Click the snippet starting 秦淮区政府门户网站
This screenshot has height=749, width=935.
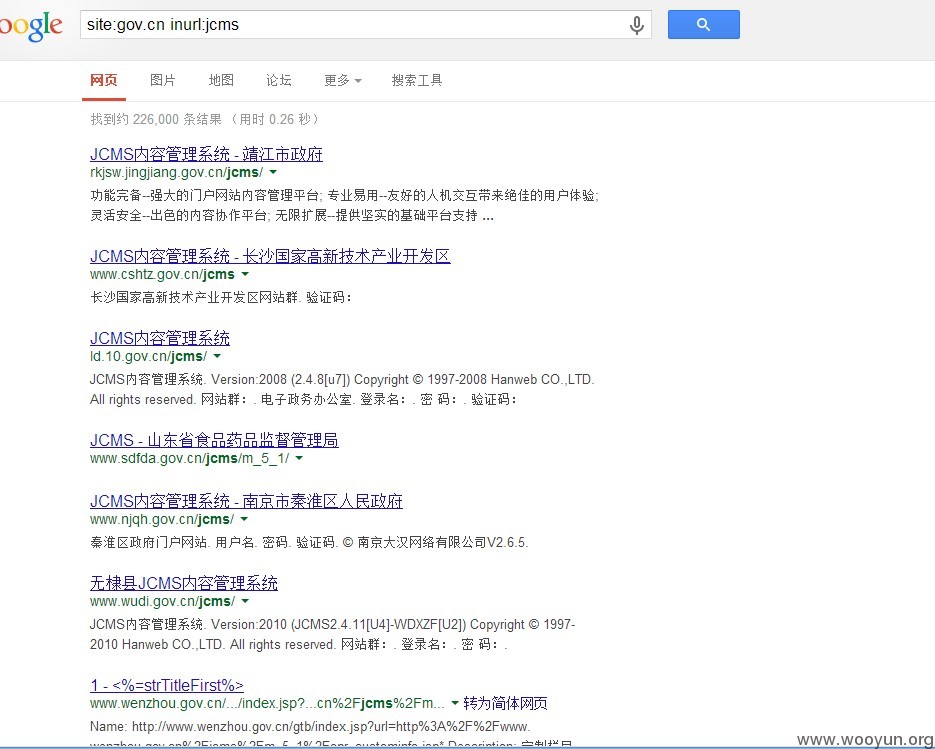point(309,542)
